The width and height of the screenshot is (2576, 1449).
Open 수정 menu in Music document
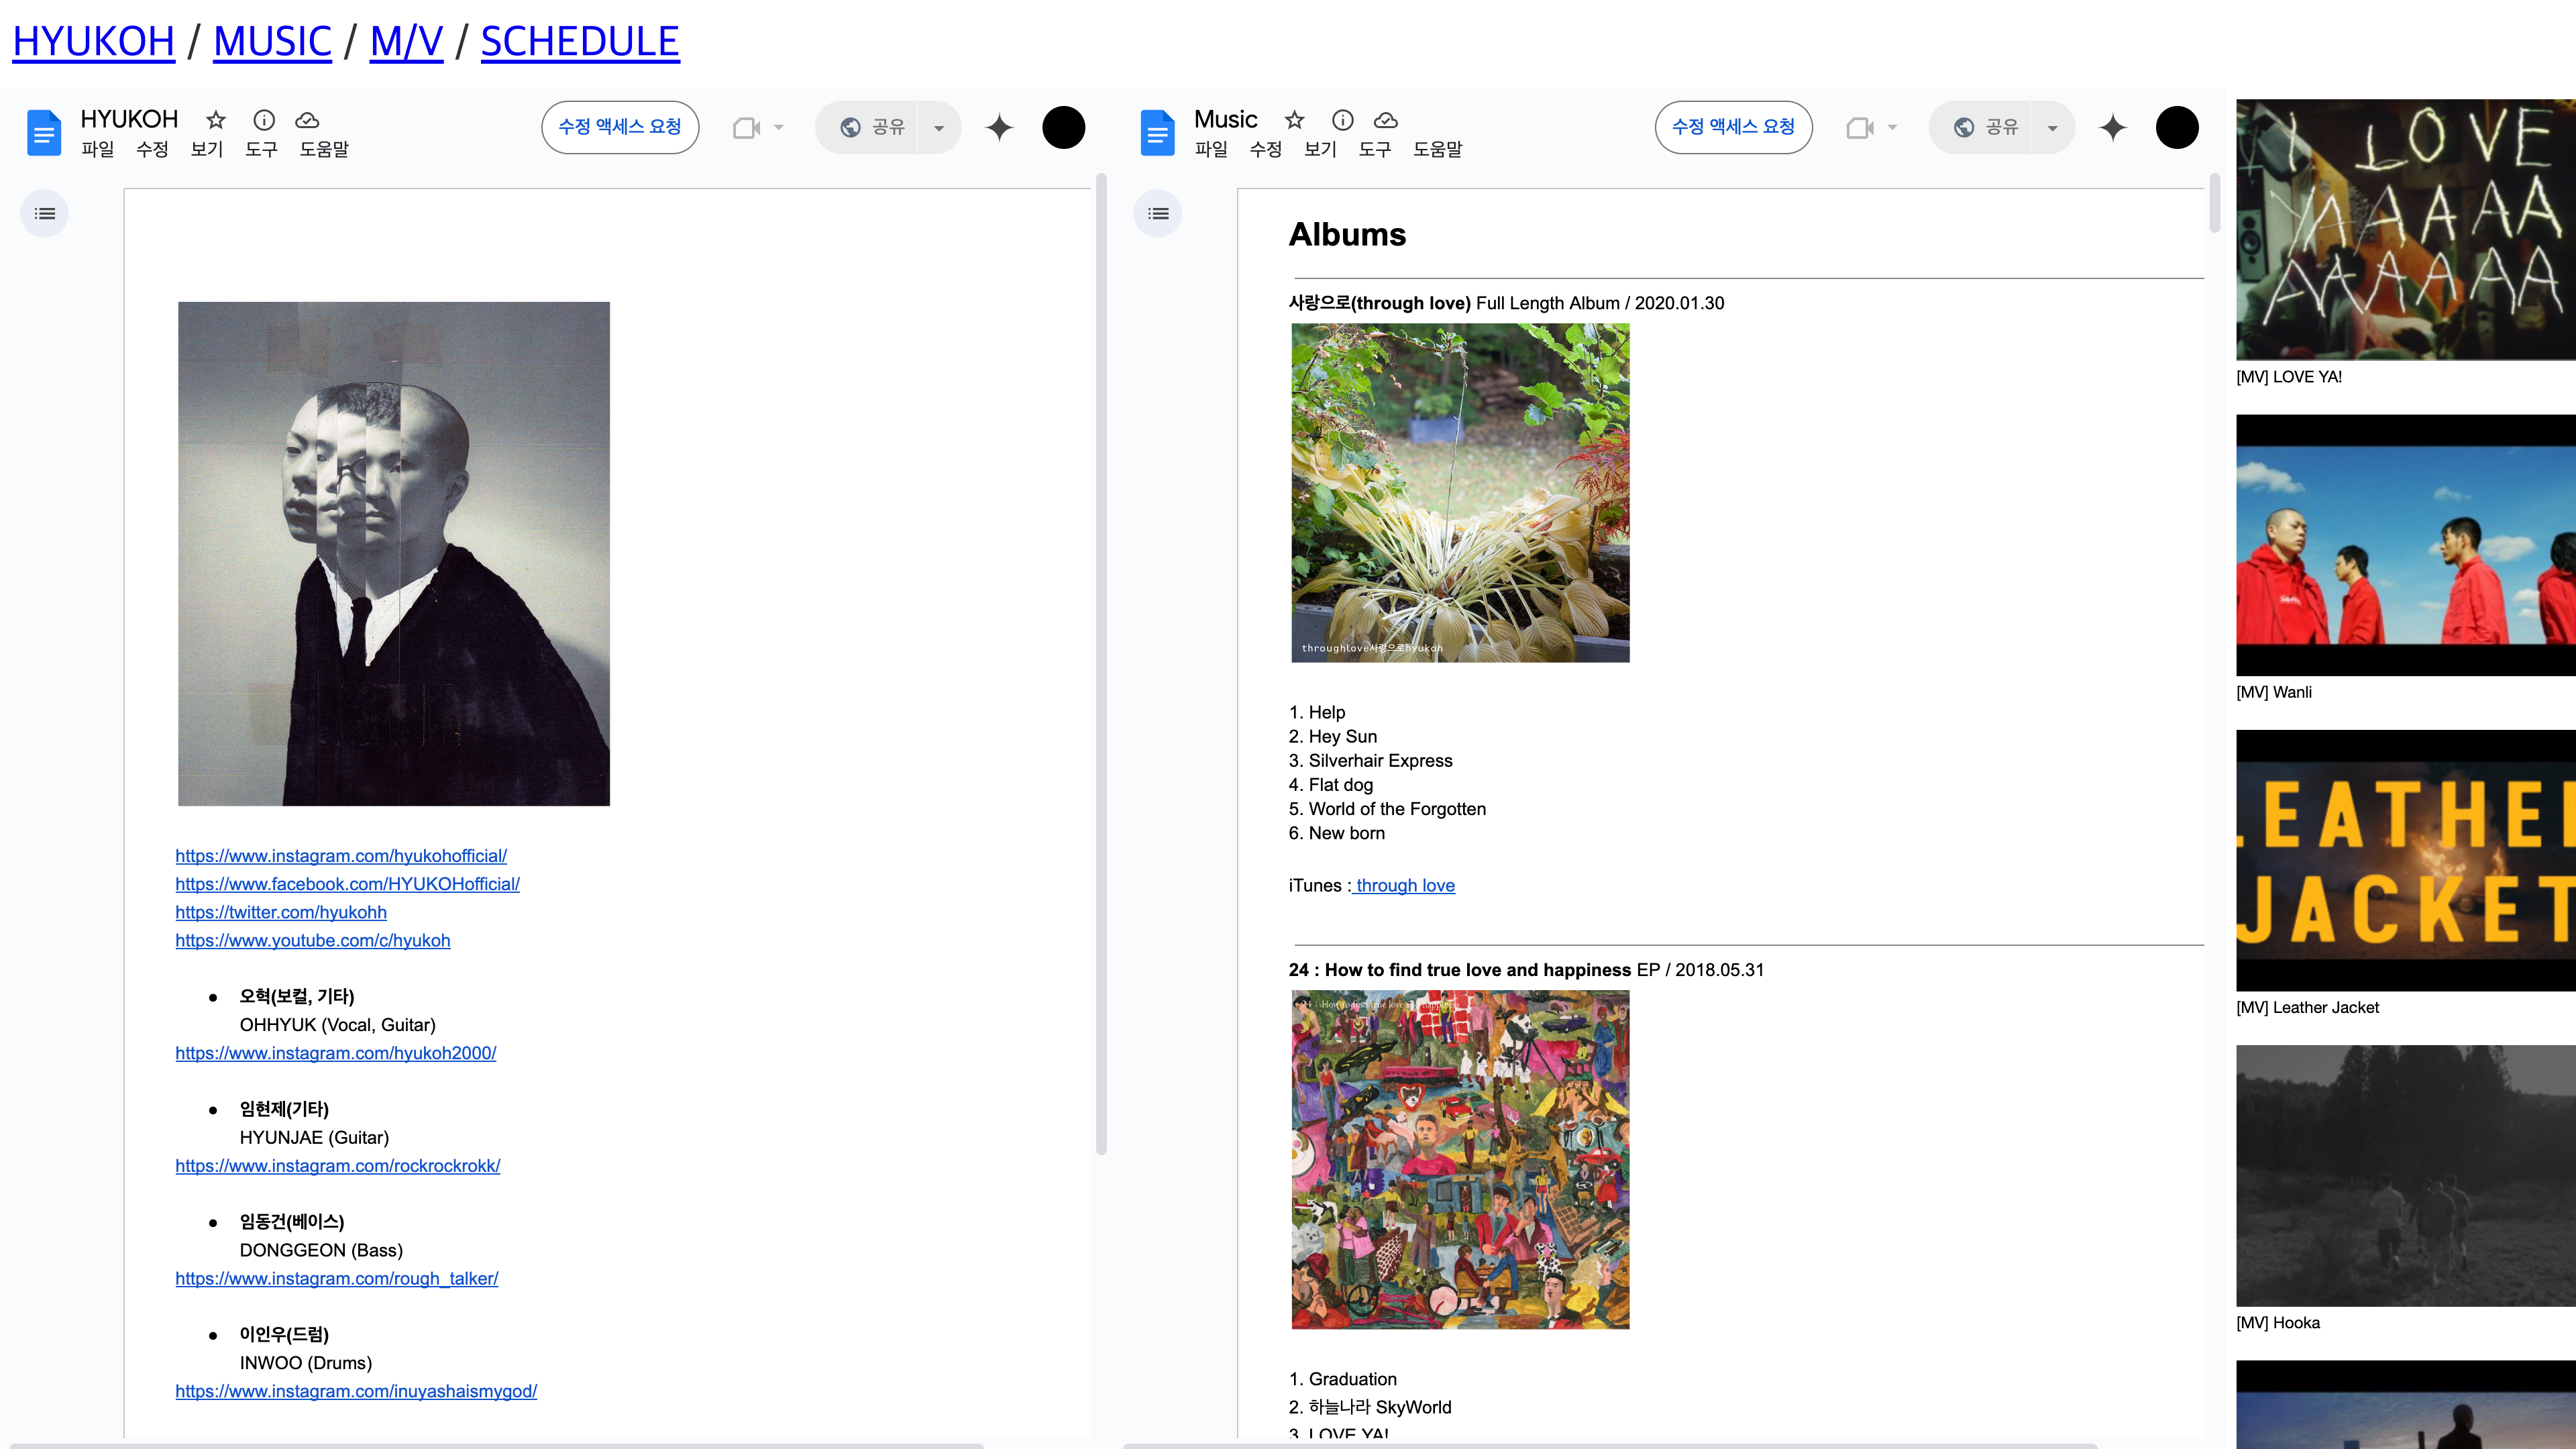(1266, 149)
